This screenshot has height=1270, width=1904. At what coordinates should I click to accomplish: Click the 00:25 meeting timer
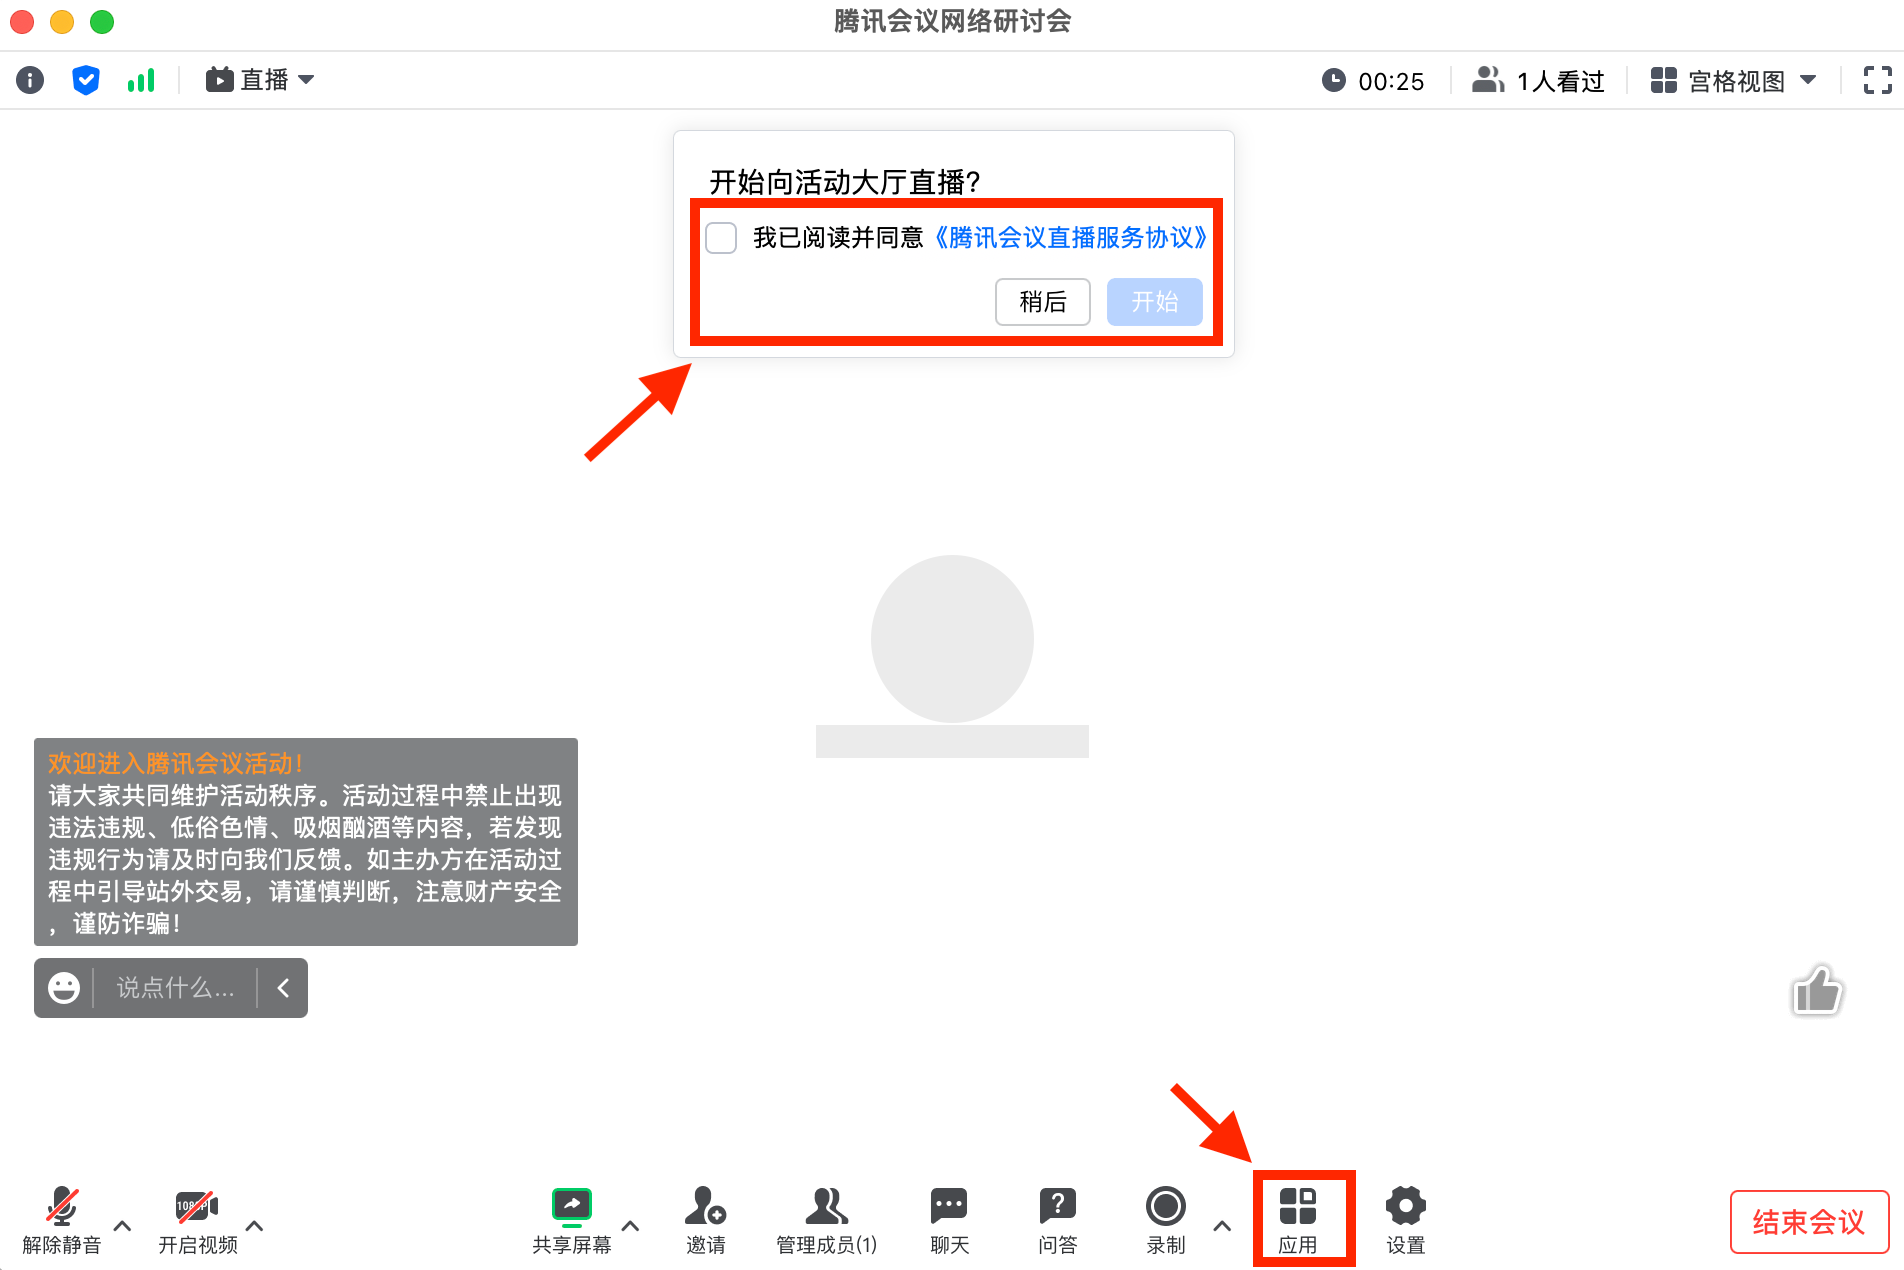pos(1373,81)
